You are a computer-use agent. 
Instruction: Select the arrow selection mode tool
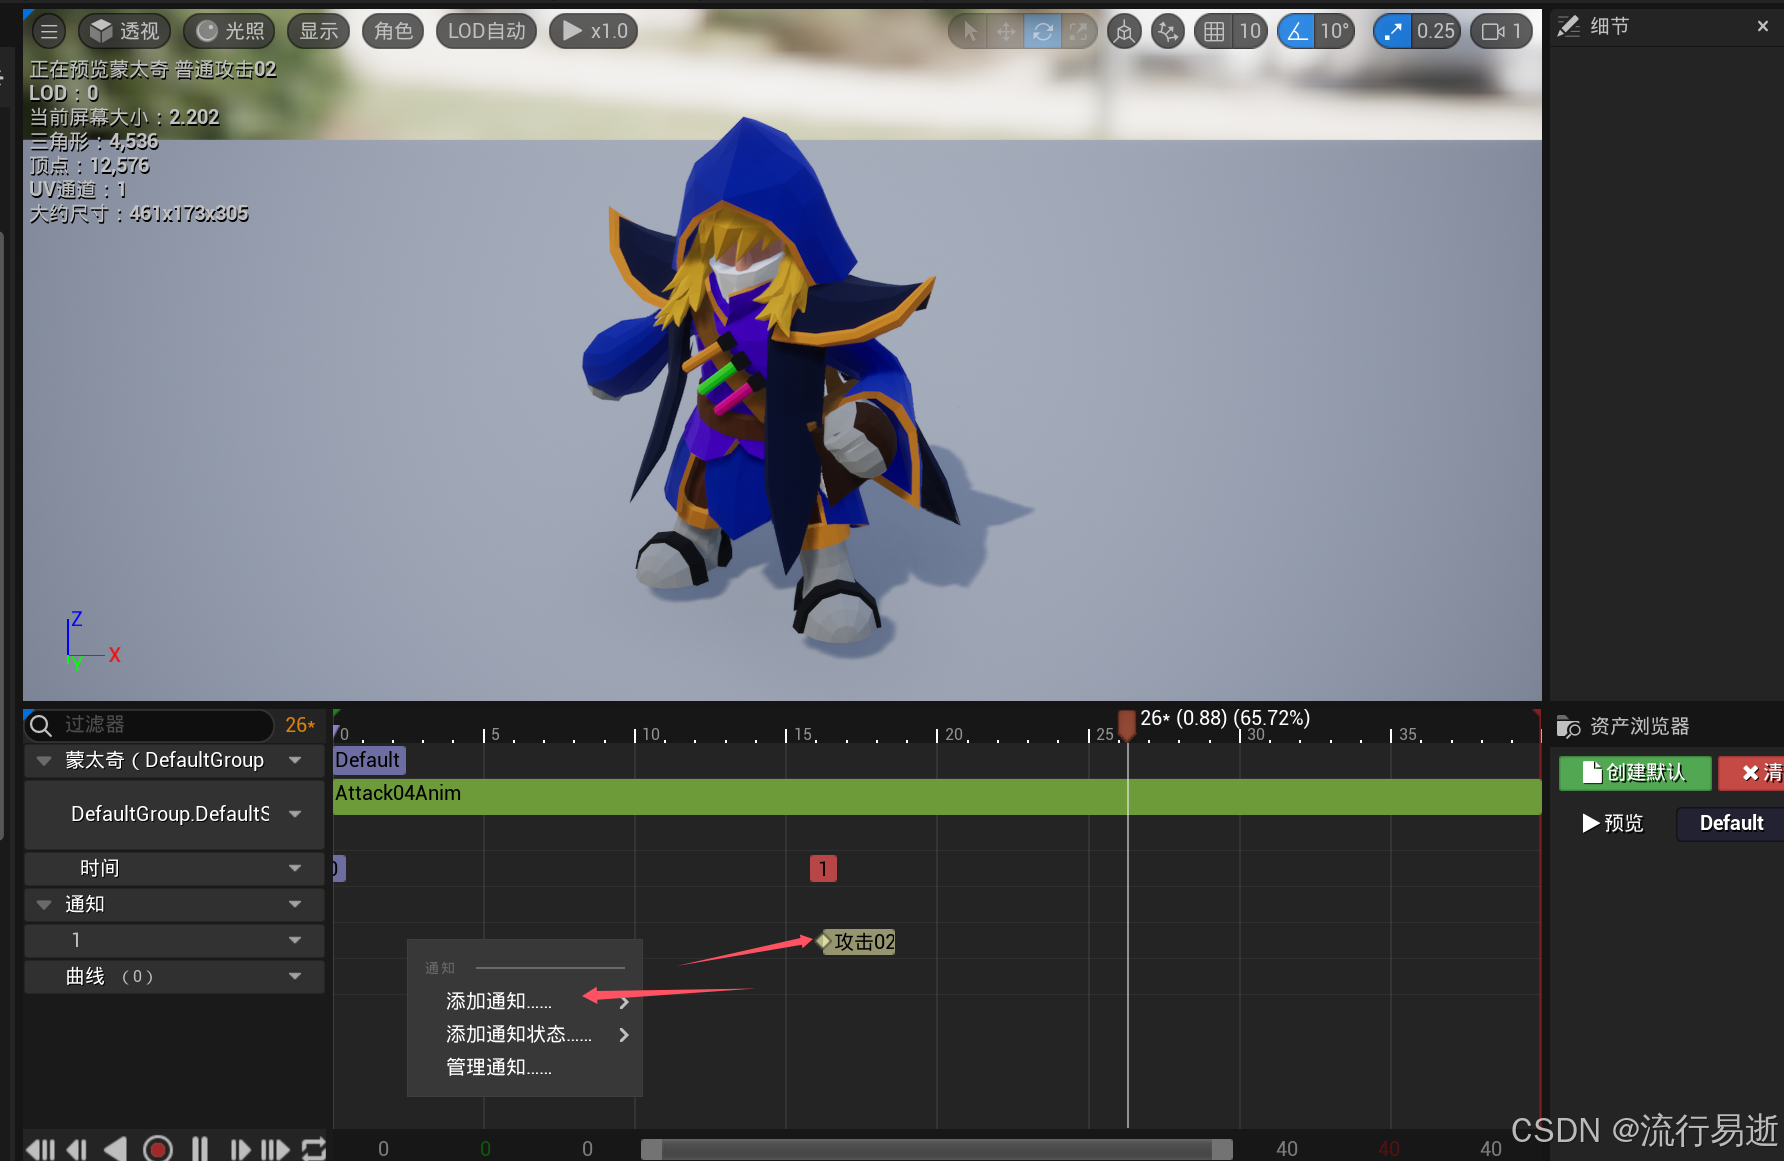pos(969,32)
